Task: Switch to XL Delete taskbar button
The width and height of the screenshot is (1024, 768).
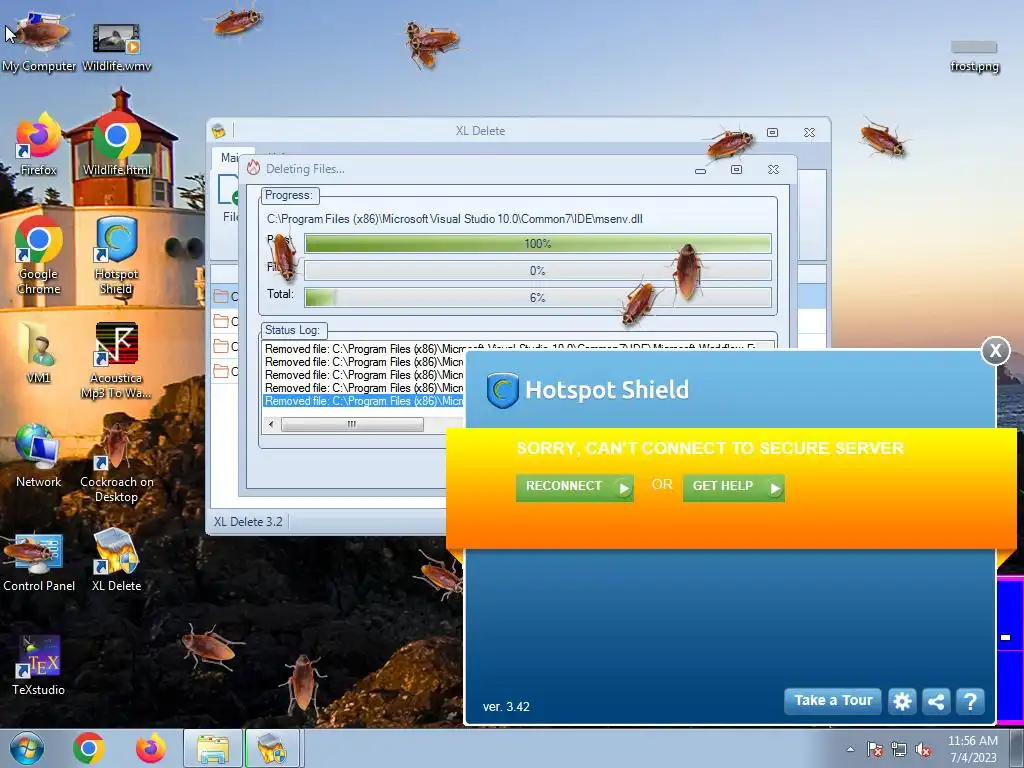Action: [x=272, y=748]
